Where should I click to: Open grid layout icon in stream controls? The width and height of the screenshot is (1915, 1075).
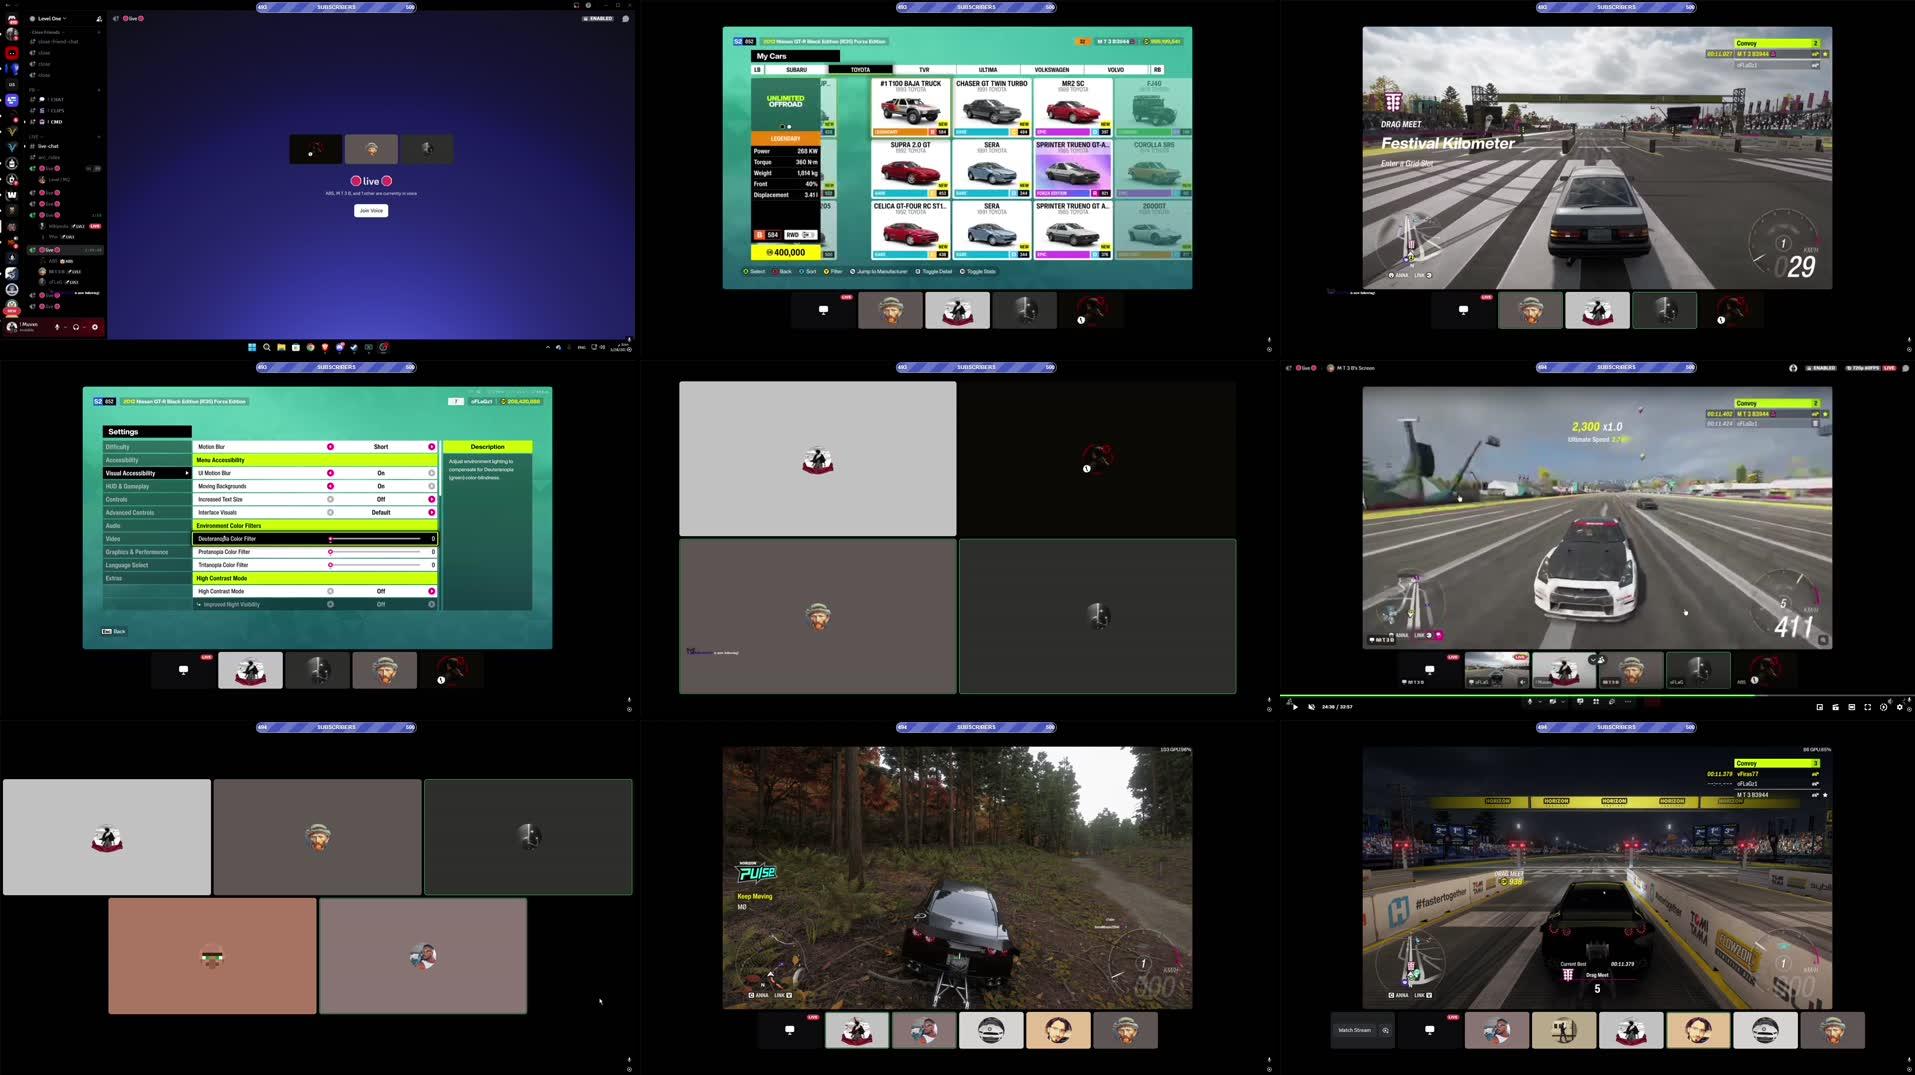1596,702
